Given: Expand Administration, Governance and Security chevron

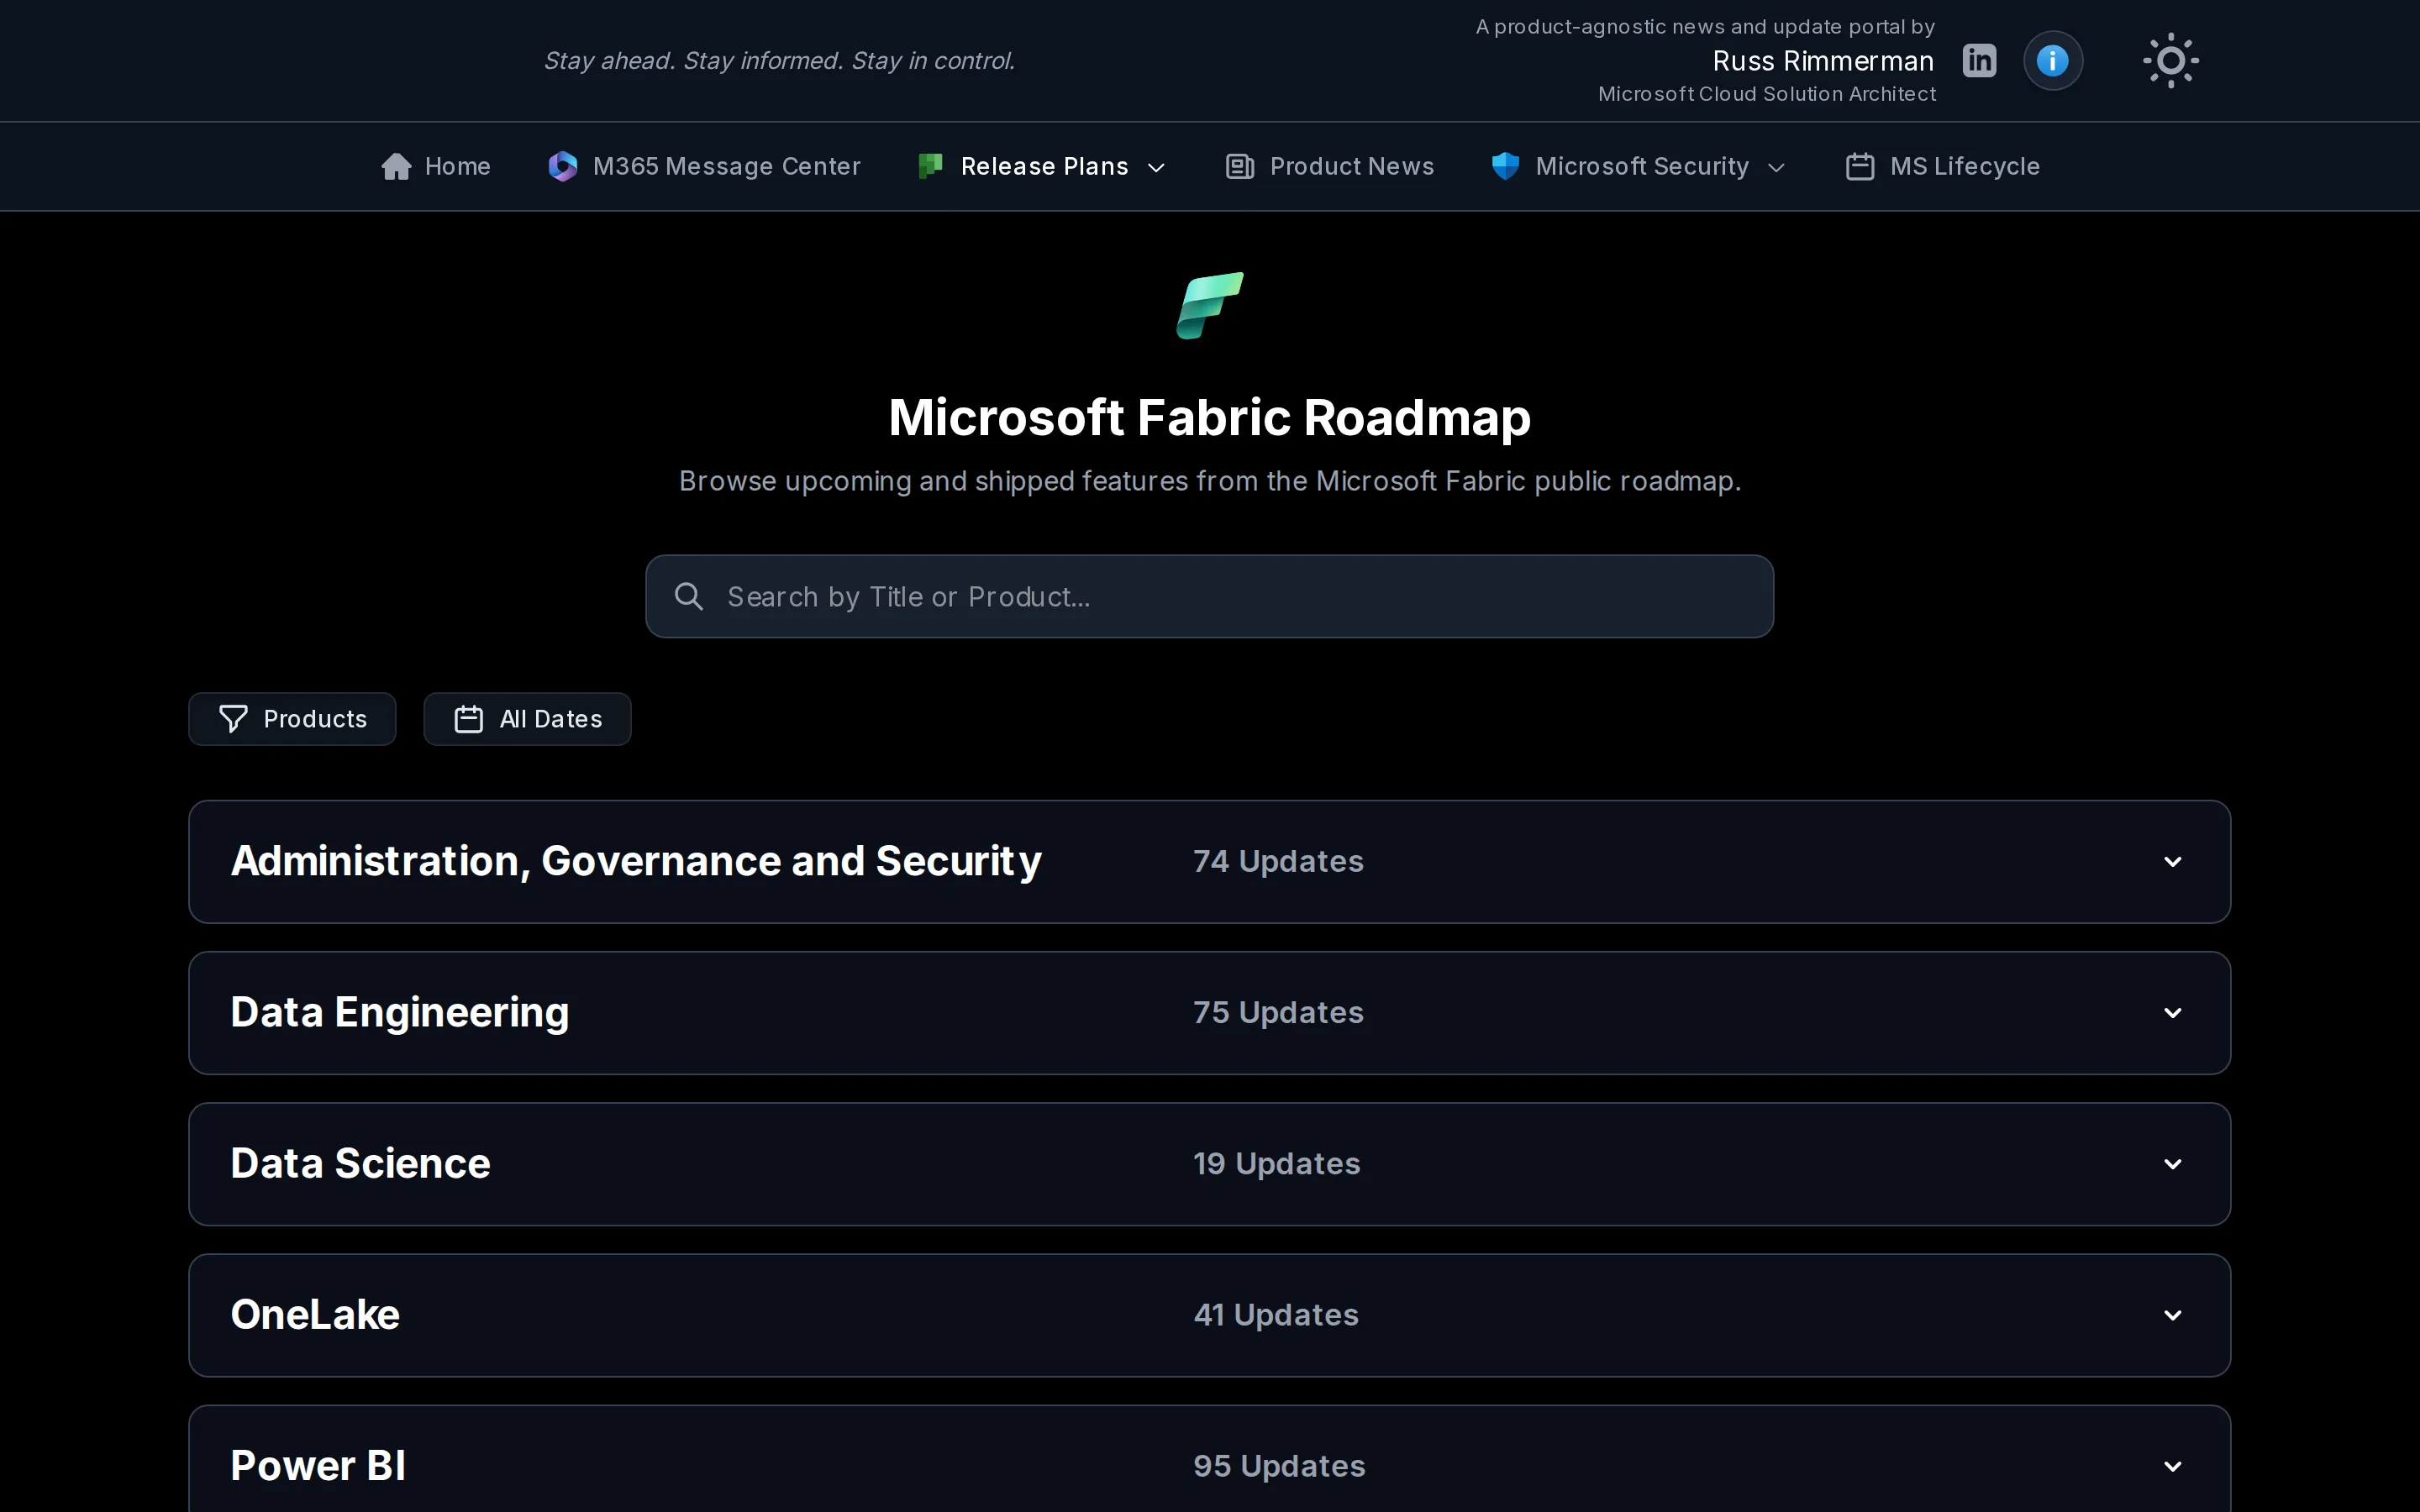Looking at the screenshot, I should [x=2172, y=862].
